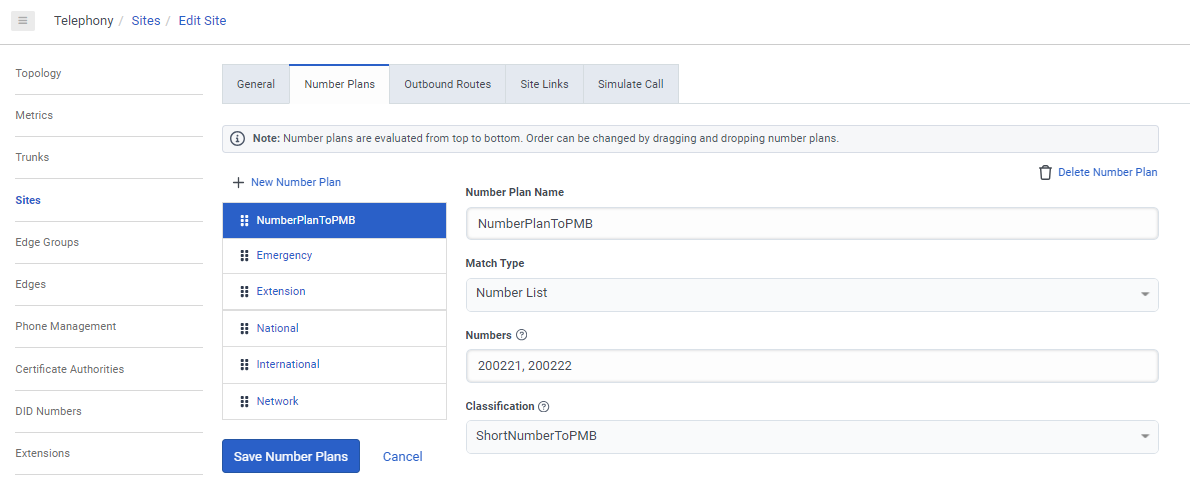Open Topology in the sidebar

[x=38, y=74]
